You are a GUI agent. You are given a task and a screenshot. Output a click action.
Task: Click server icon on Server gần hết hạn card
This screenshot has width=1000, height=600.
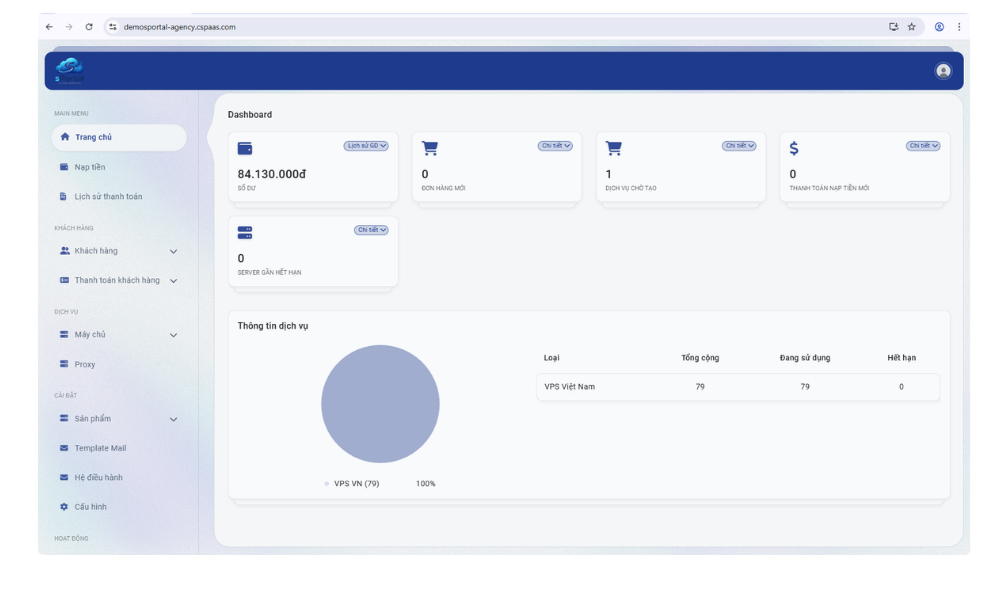coord(245,232)
